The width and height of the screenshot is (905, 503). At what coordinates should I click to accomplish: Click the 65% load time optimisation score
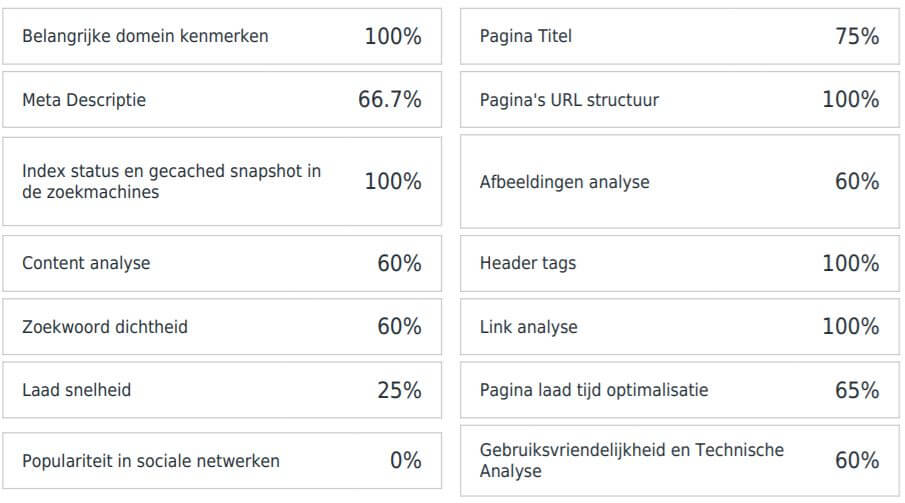coord(857,390)
